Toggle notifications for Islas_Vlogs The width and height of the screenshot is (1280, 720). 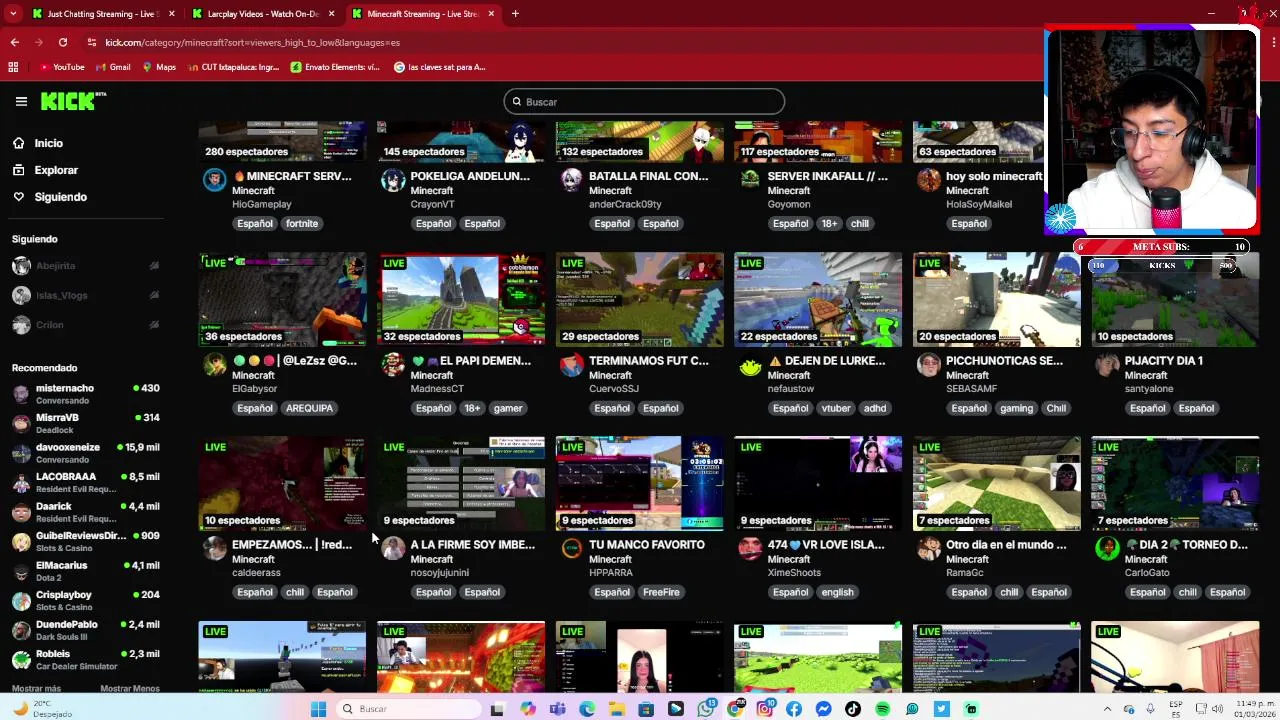point(154,295)
